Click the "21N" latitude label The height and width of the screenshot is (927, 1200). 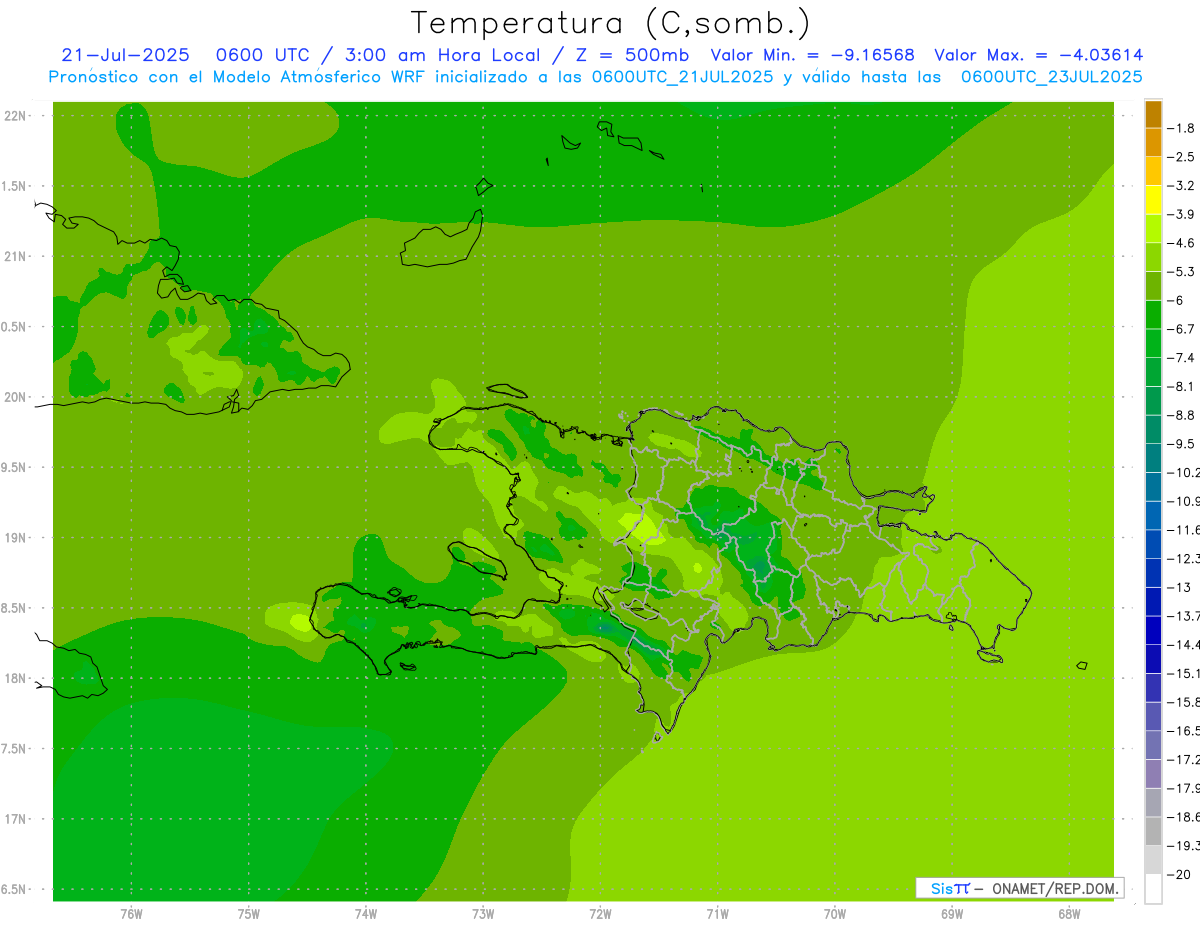(x=17, y=256)
